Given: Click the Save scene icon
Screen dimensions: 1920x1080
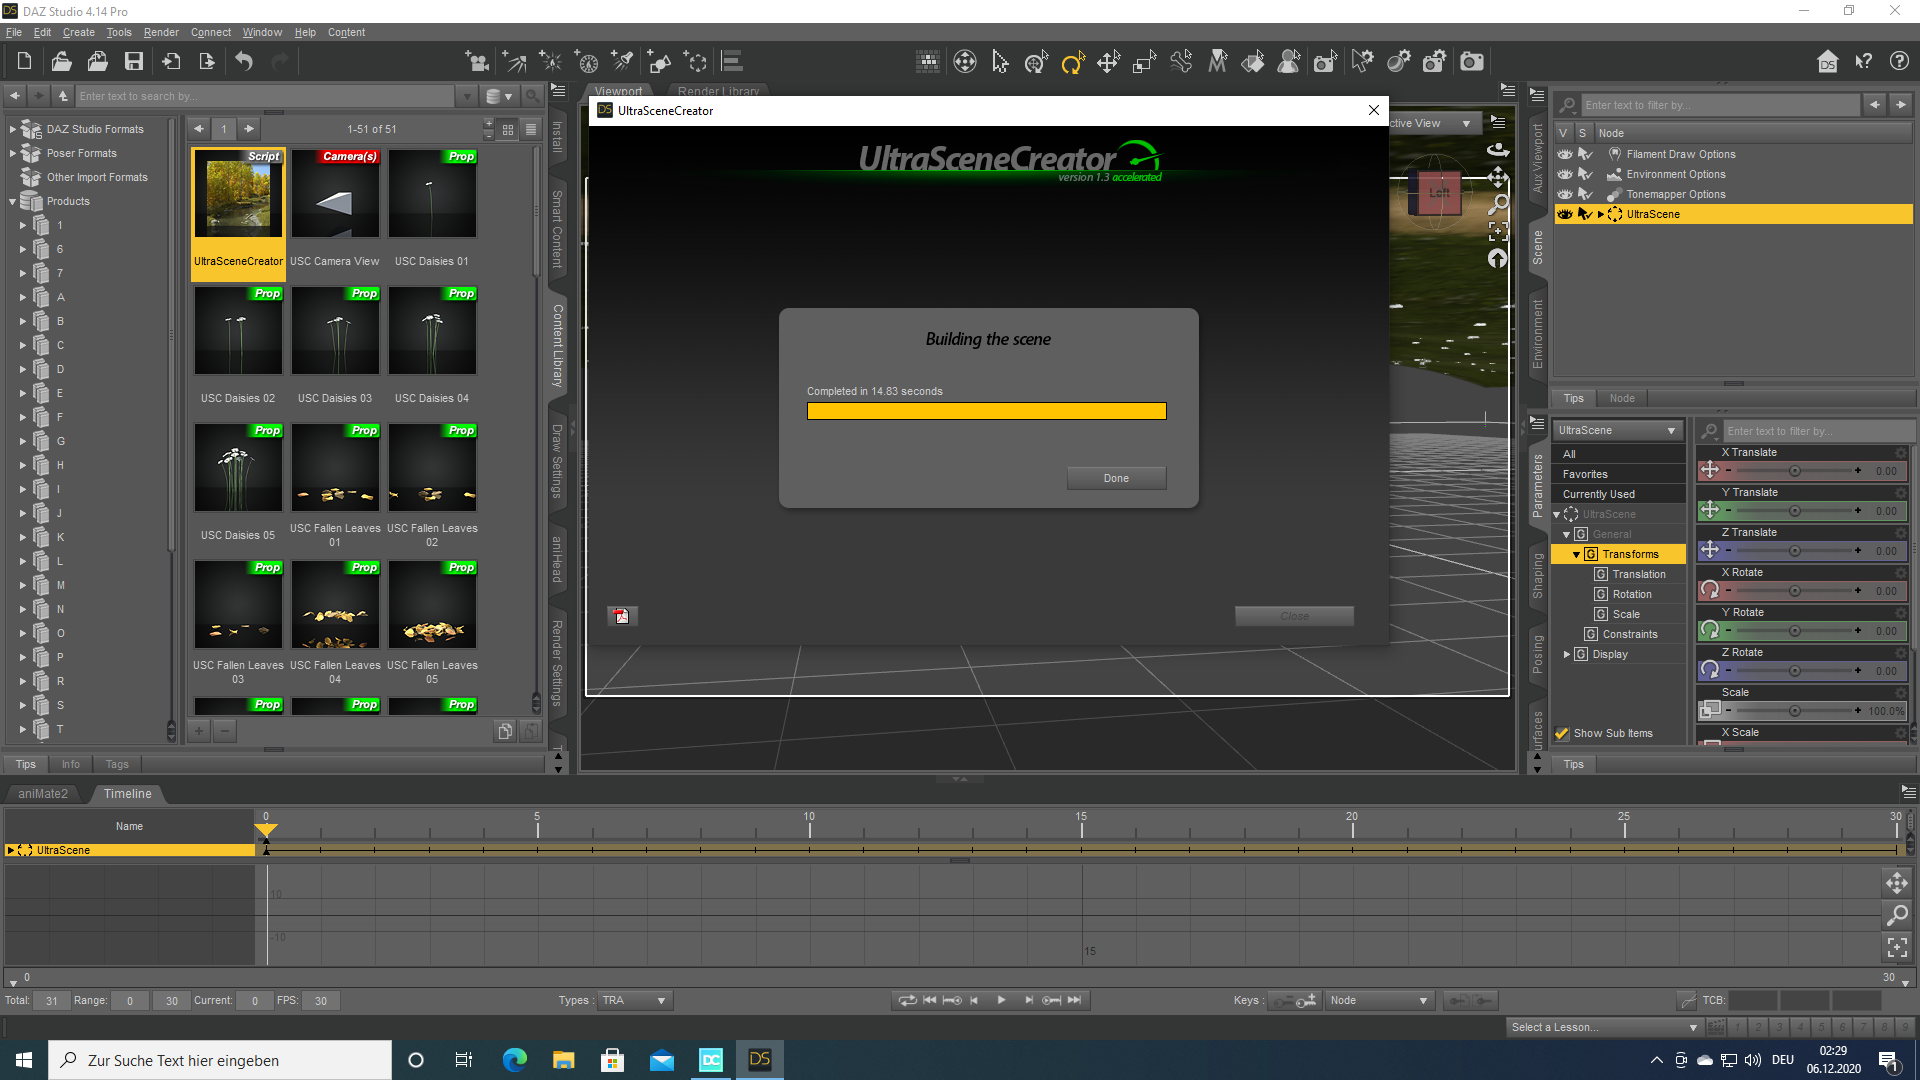Looking at the screenshot, I should pos(133,62).
